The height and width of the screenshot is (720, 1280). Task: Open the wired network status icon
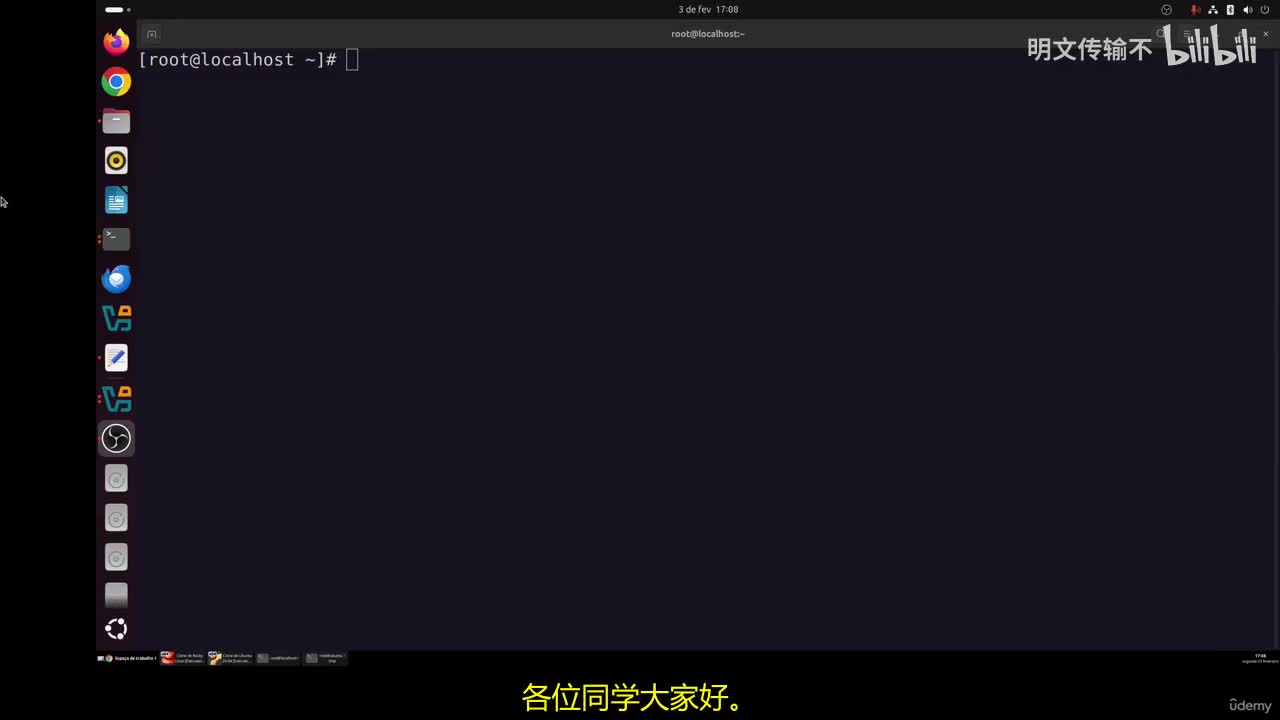[x=1213, y=10]
